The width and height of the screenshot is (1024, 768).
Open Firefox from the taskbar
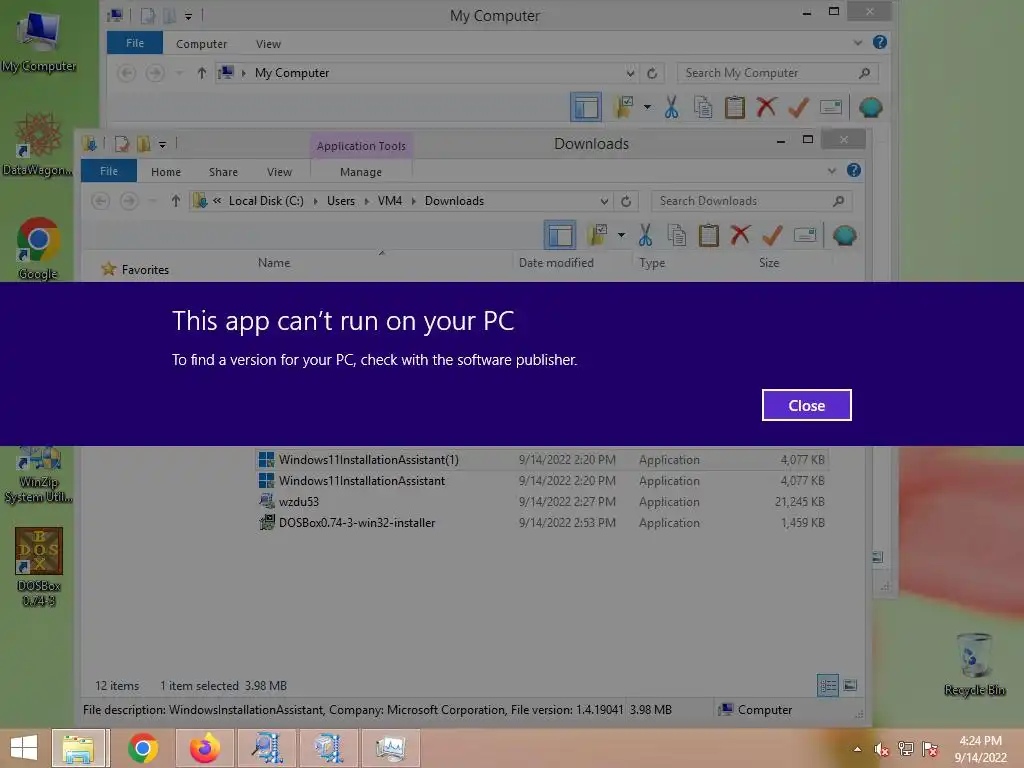point(204,748)
